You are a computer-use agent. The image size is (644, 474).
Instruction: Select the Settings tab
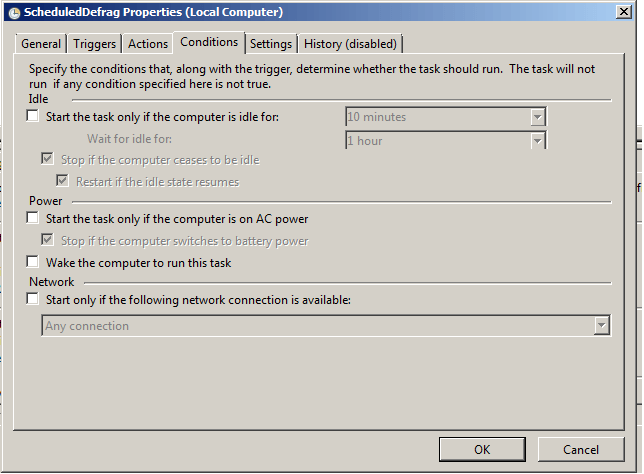pyautogui.click(x=271, y=44)
